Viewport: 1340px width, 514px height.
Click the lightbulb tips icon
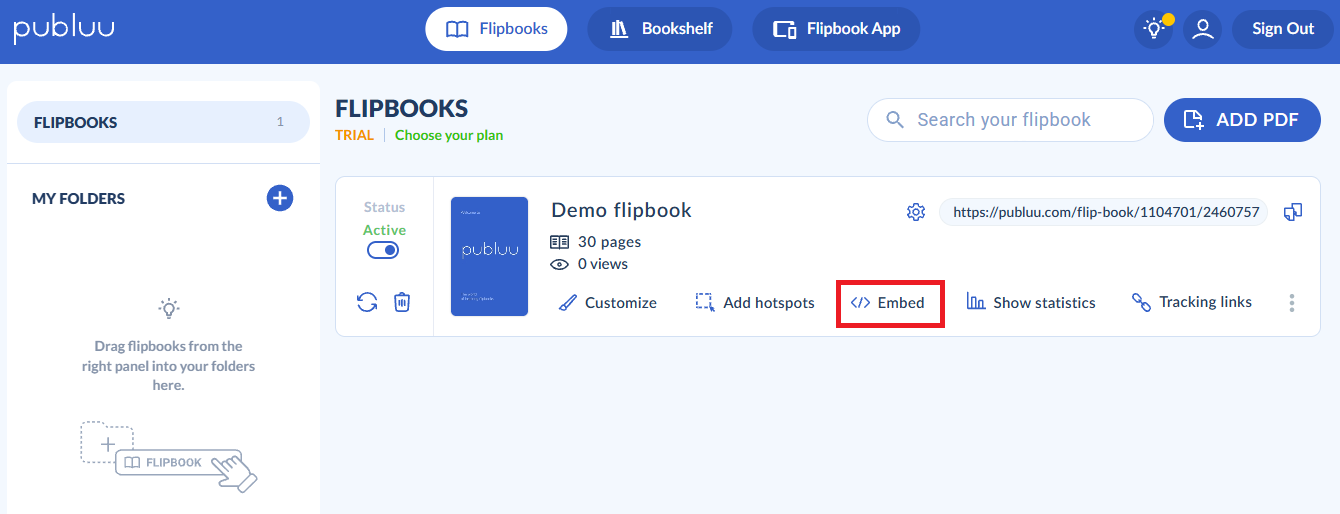[x=1154, y=29]
